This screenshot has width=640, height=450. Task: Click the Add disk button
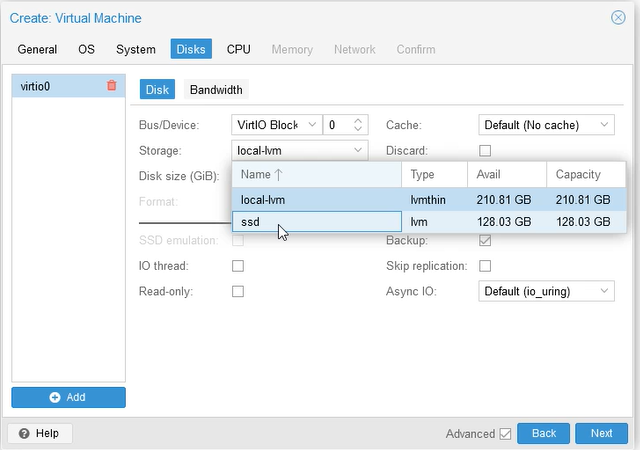tap(68, 397)
